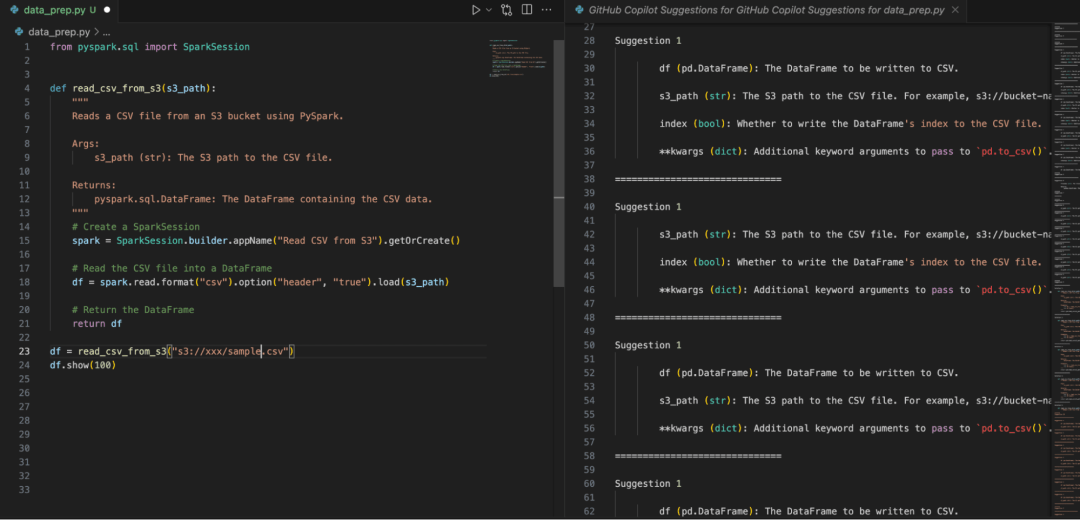Click data_prep.py in the breadcrumb bar

[x=59, y=32]
